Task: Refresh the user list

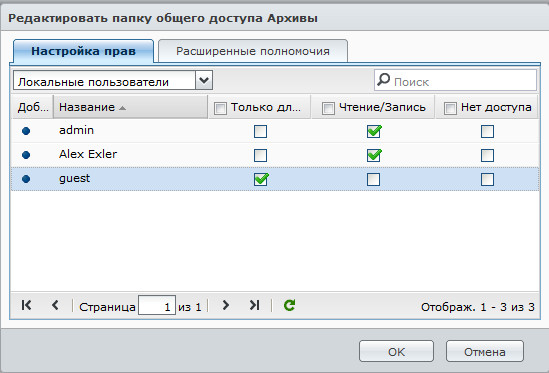Action: tap(289, 305)
